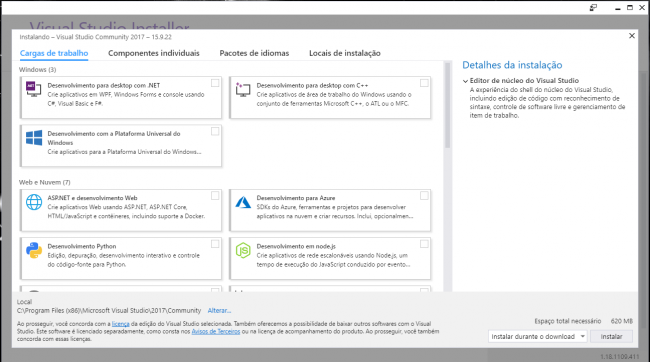
Task: Open the licença link
Action: [x=120, y=324]
